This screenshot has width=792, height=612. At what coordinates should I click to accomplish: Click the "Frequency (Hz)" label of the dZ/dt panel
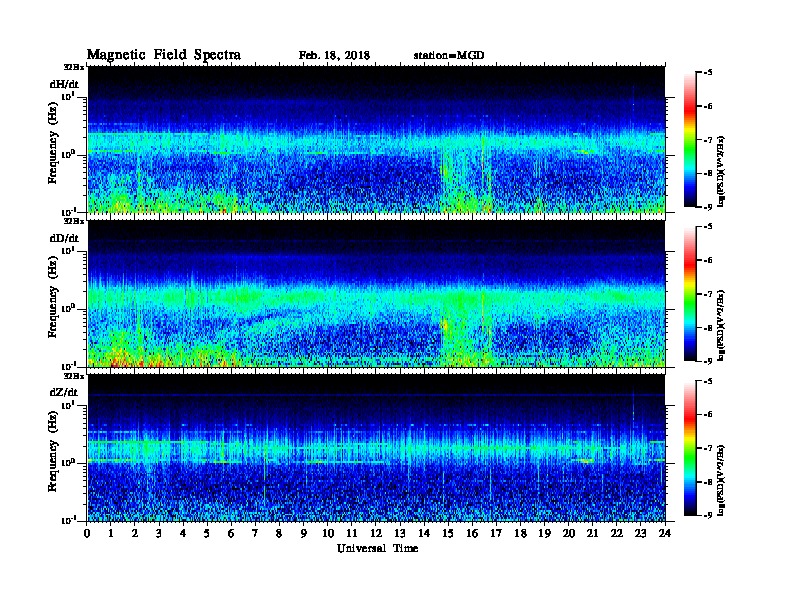[x=53, y=452]
